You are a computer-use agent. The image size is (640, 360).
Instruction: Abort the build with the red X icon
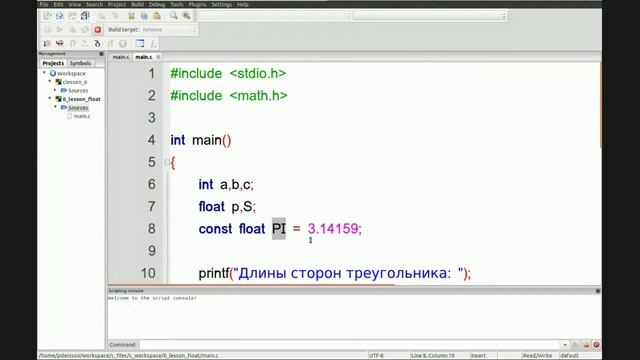tap(98, 30)
